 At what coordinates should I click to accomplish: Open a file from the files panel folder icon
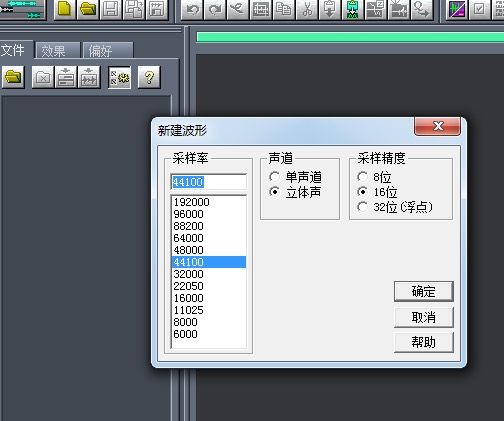[x=13, y=77]
